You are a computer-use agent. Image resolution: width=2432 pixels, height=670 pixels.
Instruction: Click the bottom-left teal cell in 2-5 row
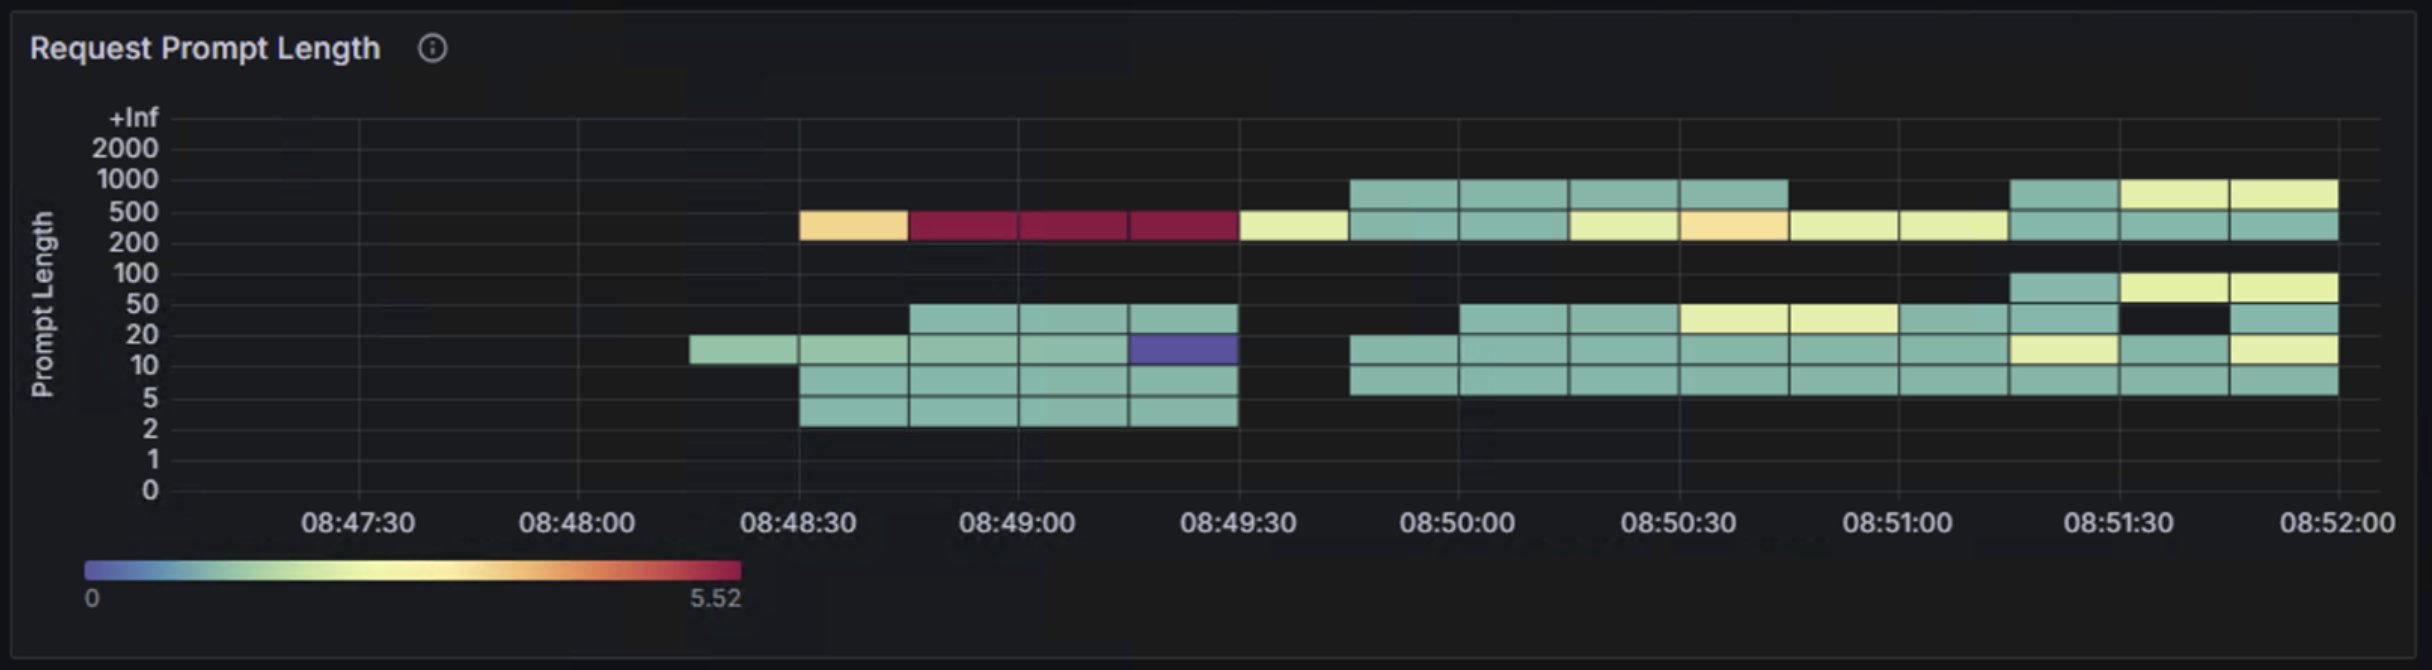[854, 412]
